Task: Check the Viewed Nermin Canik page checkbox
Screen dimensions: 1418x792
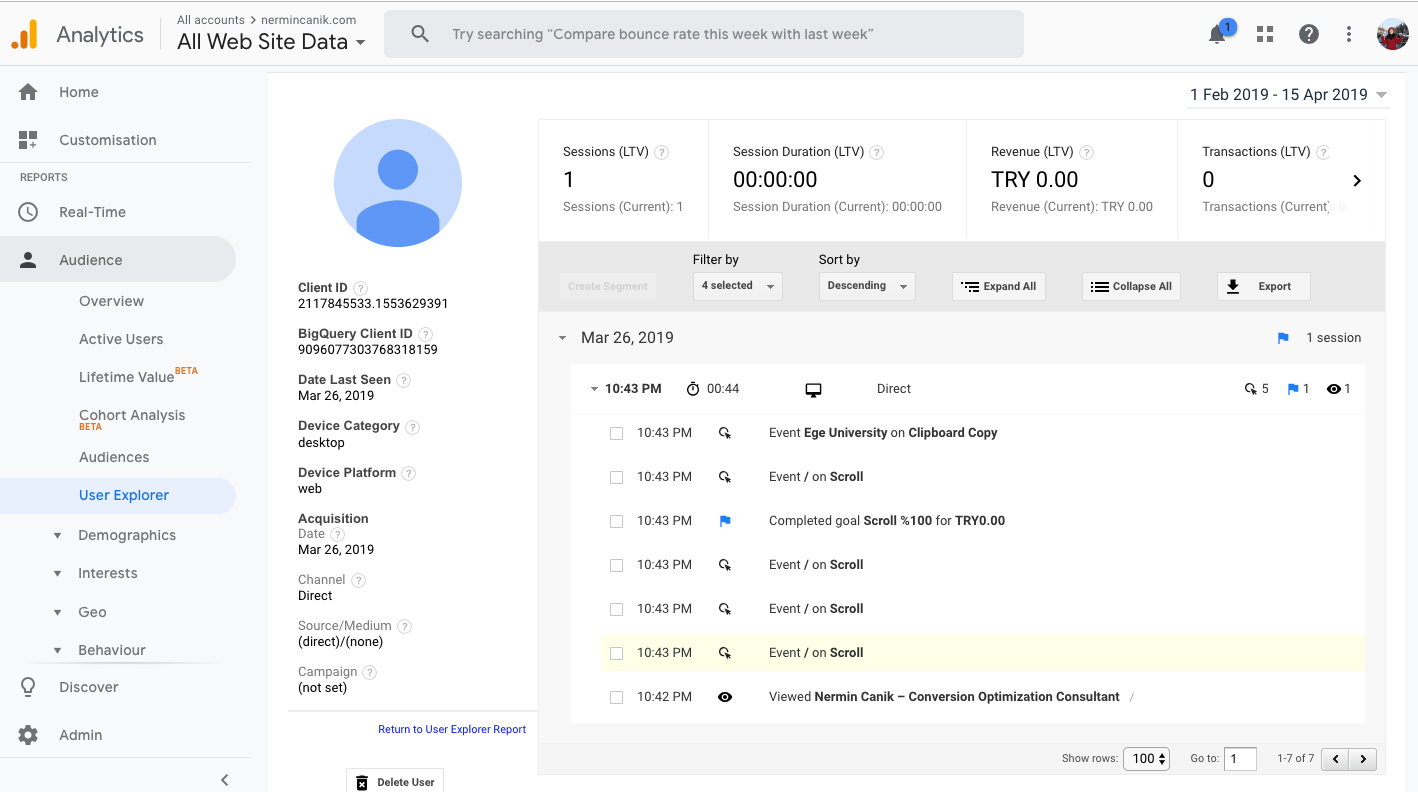Action: (x=616, y=697)
